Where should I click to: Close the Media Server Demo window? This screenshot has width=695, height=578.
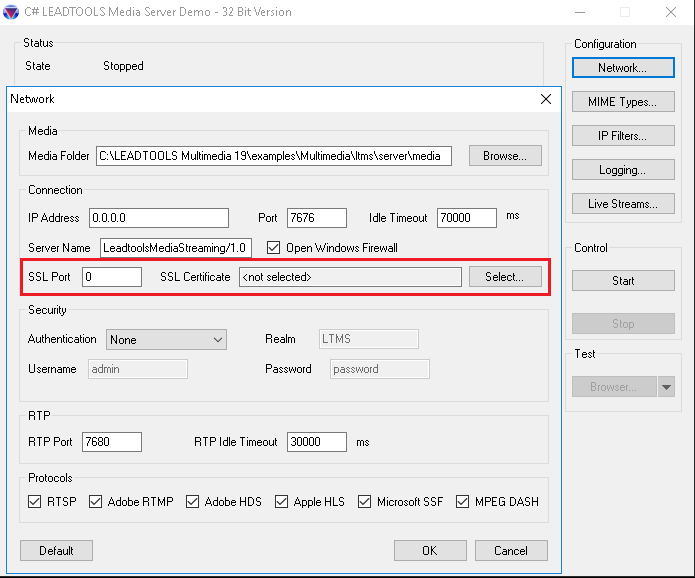click(671, 12)
